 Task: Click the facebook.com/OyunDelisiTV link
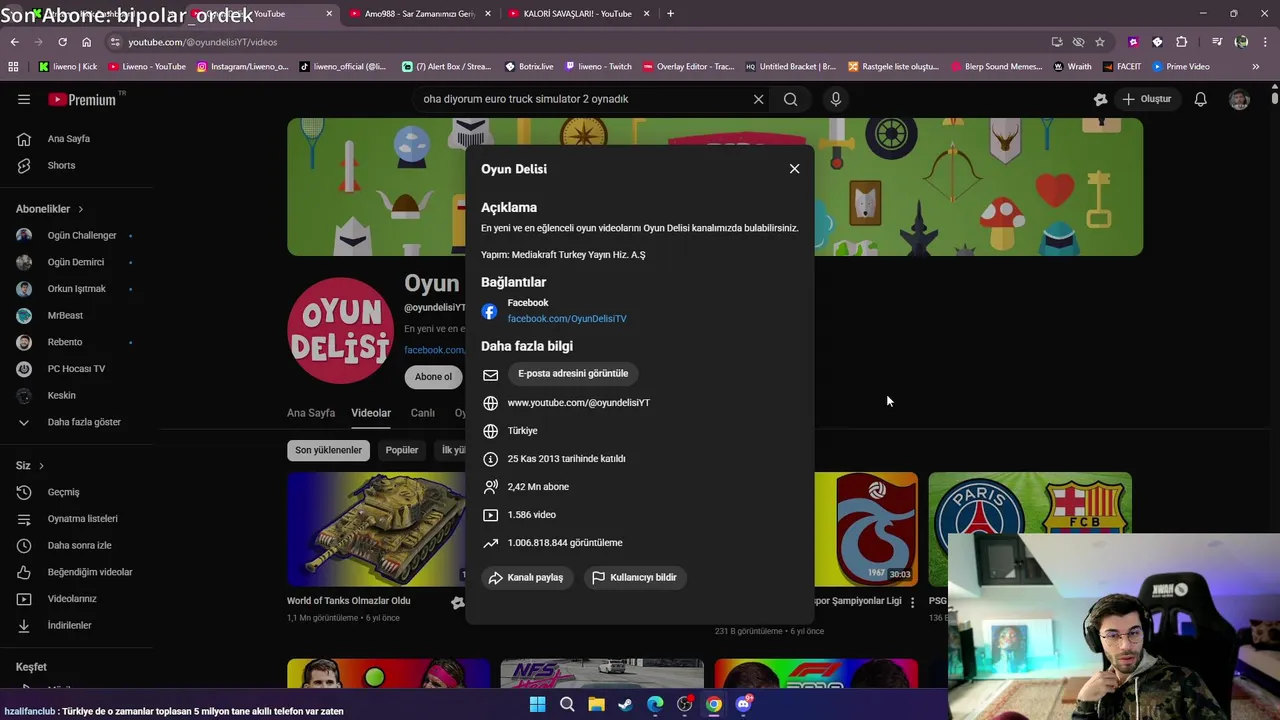point(567,319)
